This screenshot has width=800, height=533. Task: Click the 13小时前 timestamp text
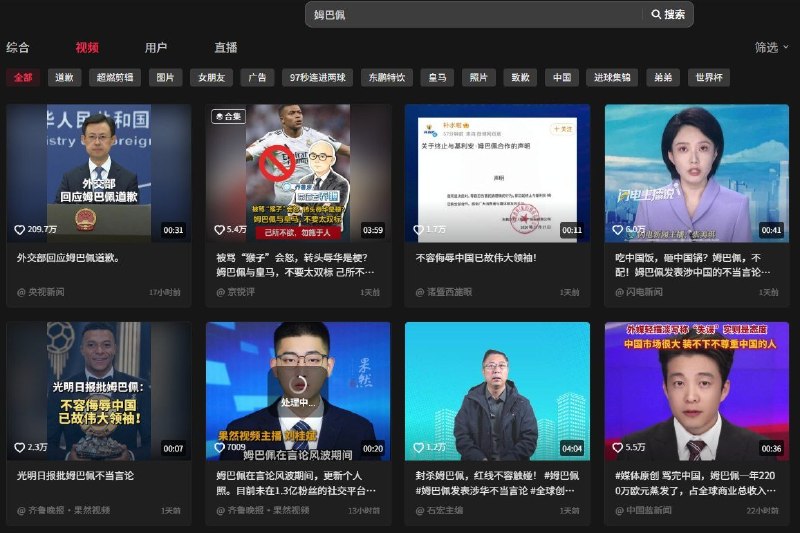click(x=364, y=511)
